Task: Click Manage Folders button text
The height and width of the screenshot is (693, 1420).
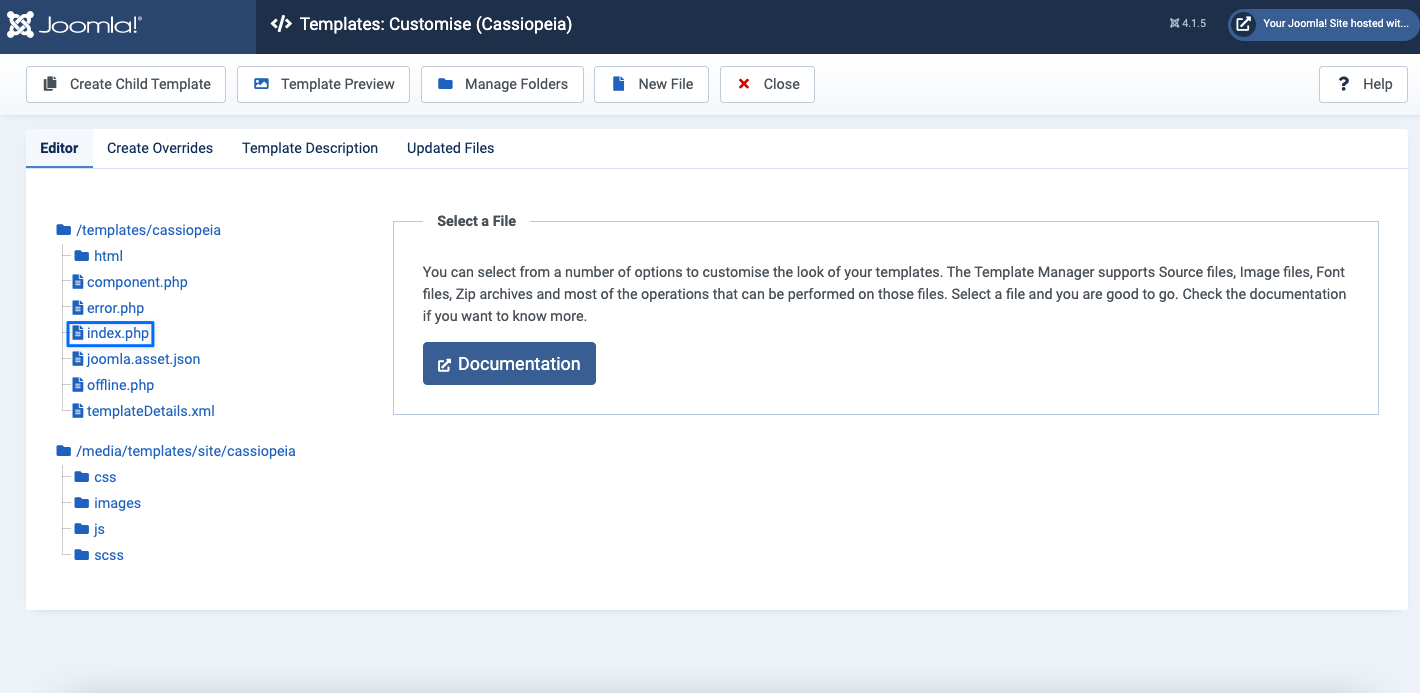Action: pos(516,84)
